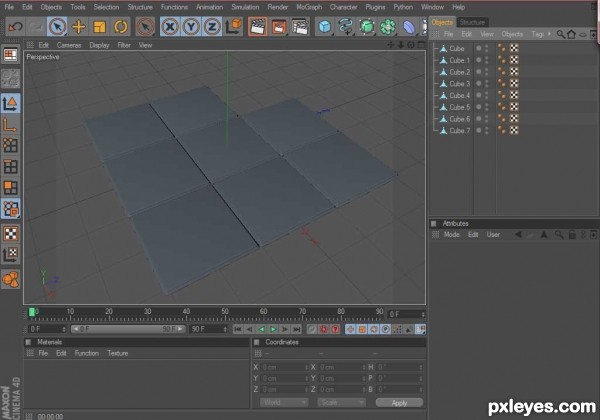Image resolution: width=600 pixels, height=420 pixels.
Task: Open Attributes Mode menu
Action: click(x=452, y=235)
